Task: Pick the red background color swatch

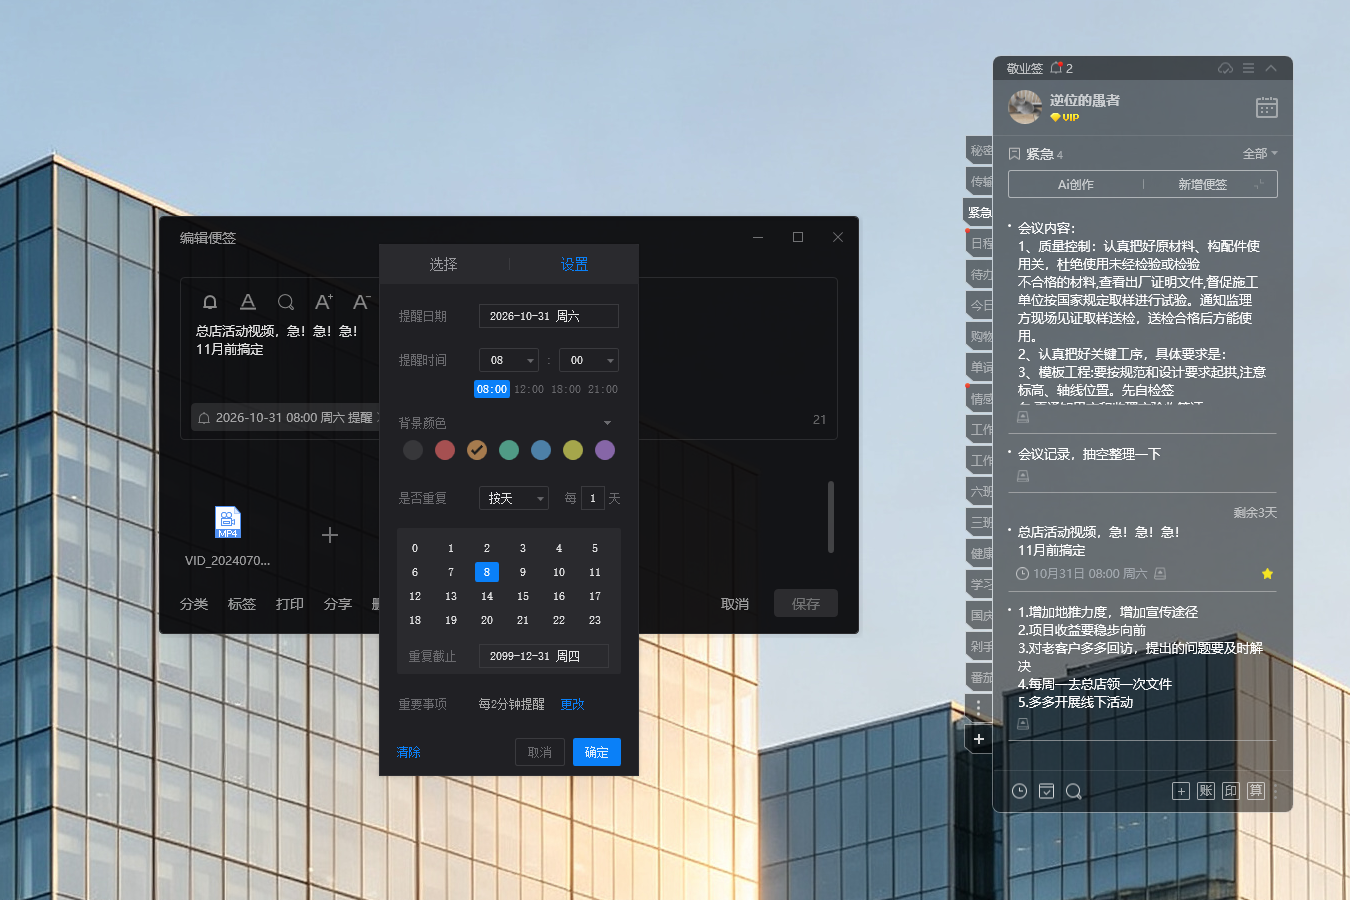Action: 445,450
